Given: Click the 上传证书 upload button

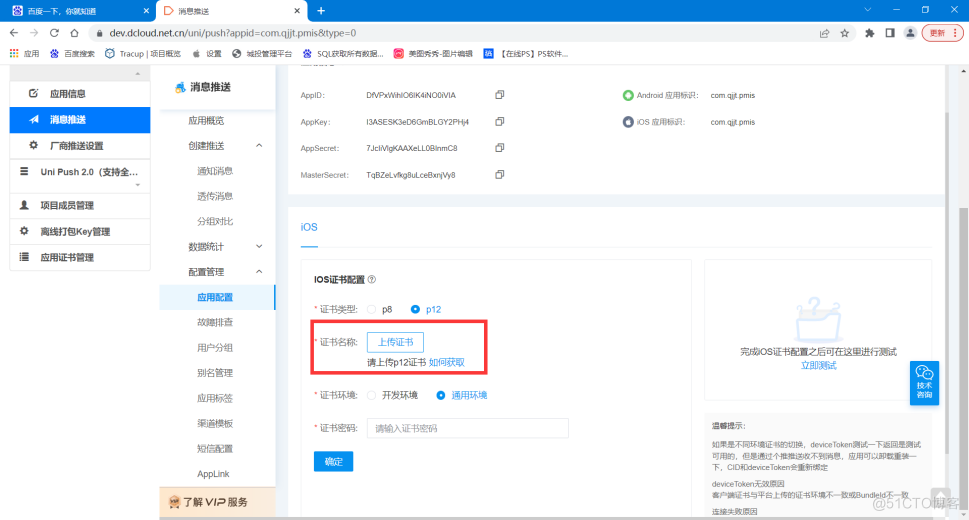Looking at the screenshot, I should (x=396, y=342).
